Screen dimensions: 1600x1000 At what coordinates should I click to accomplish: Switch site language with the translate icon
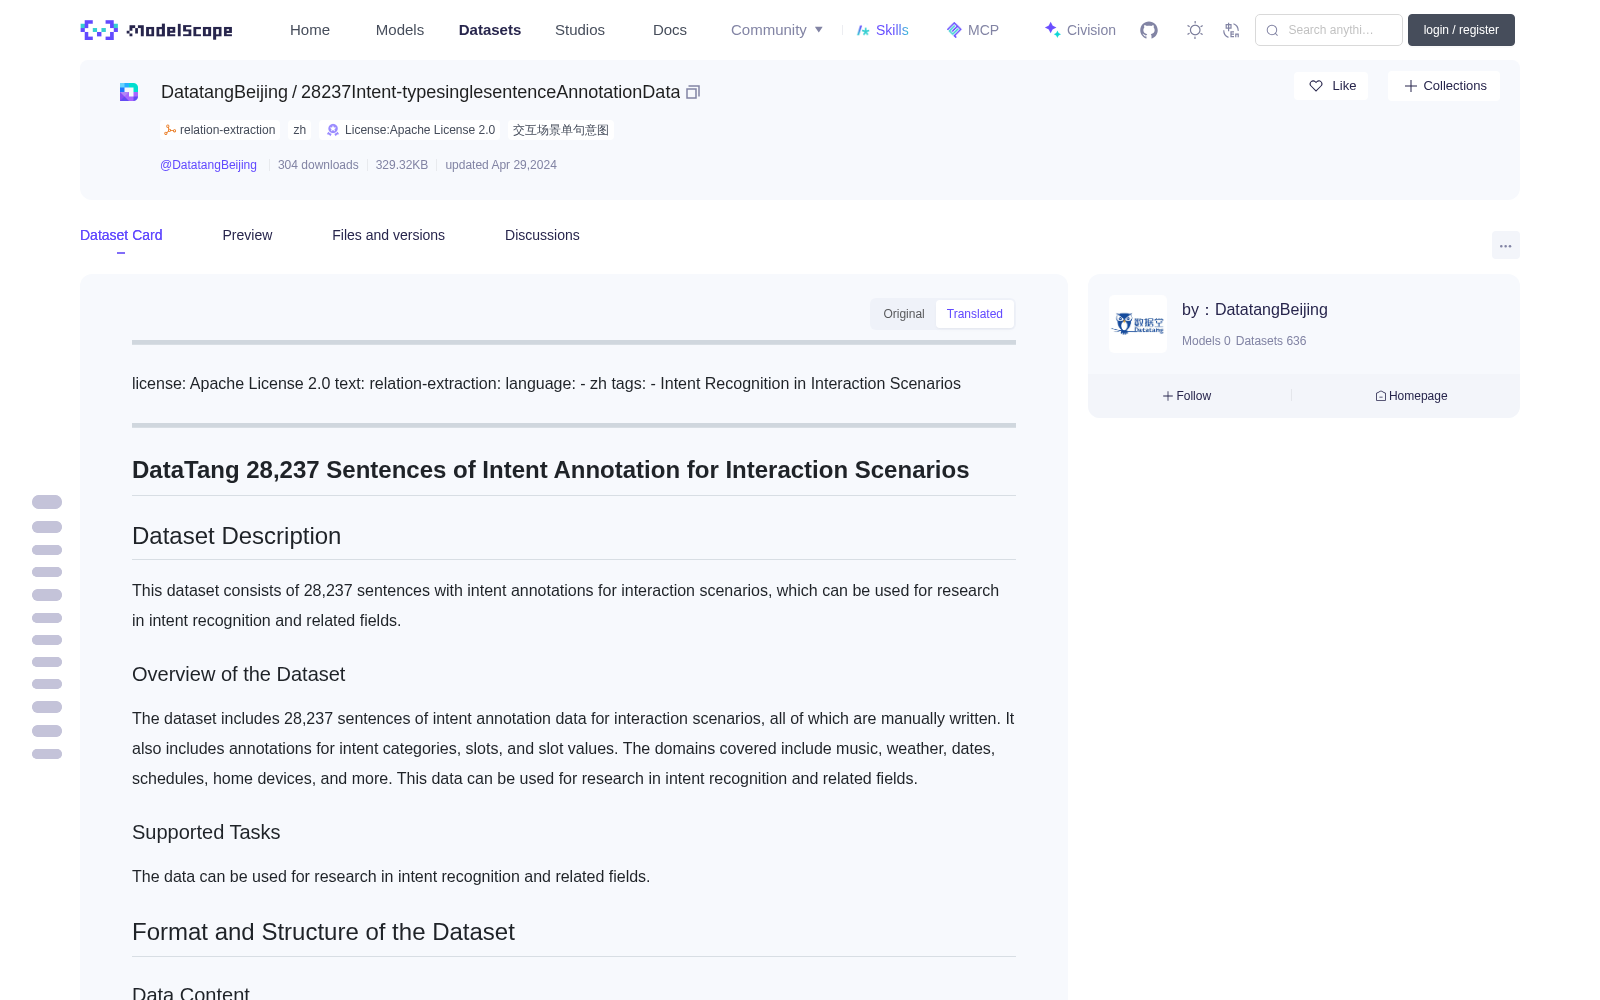1232,30
